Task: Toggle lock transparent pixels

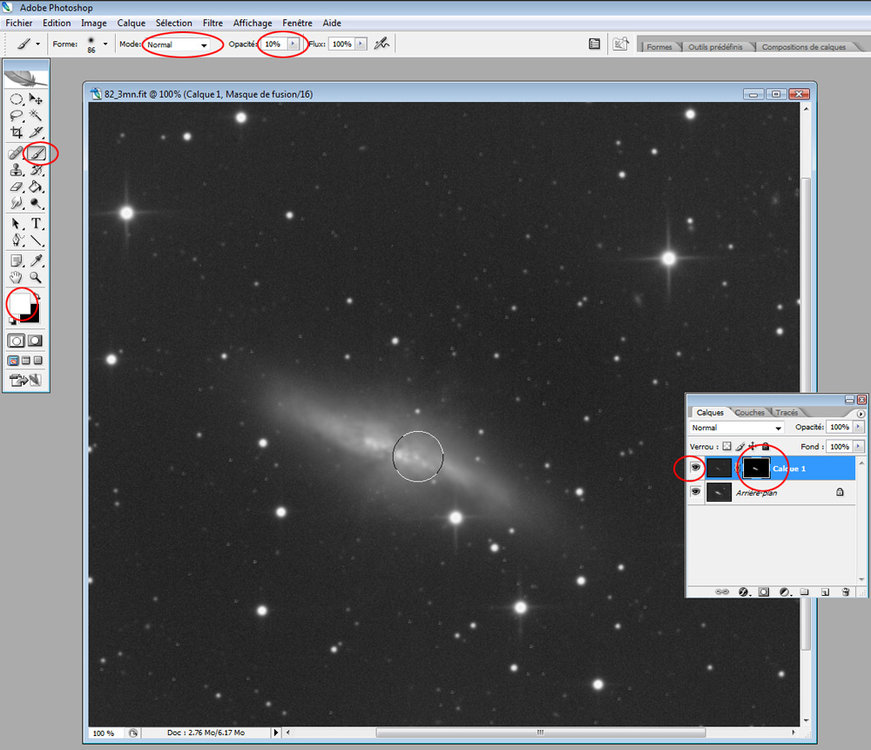Action: coord(727,446)
